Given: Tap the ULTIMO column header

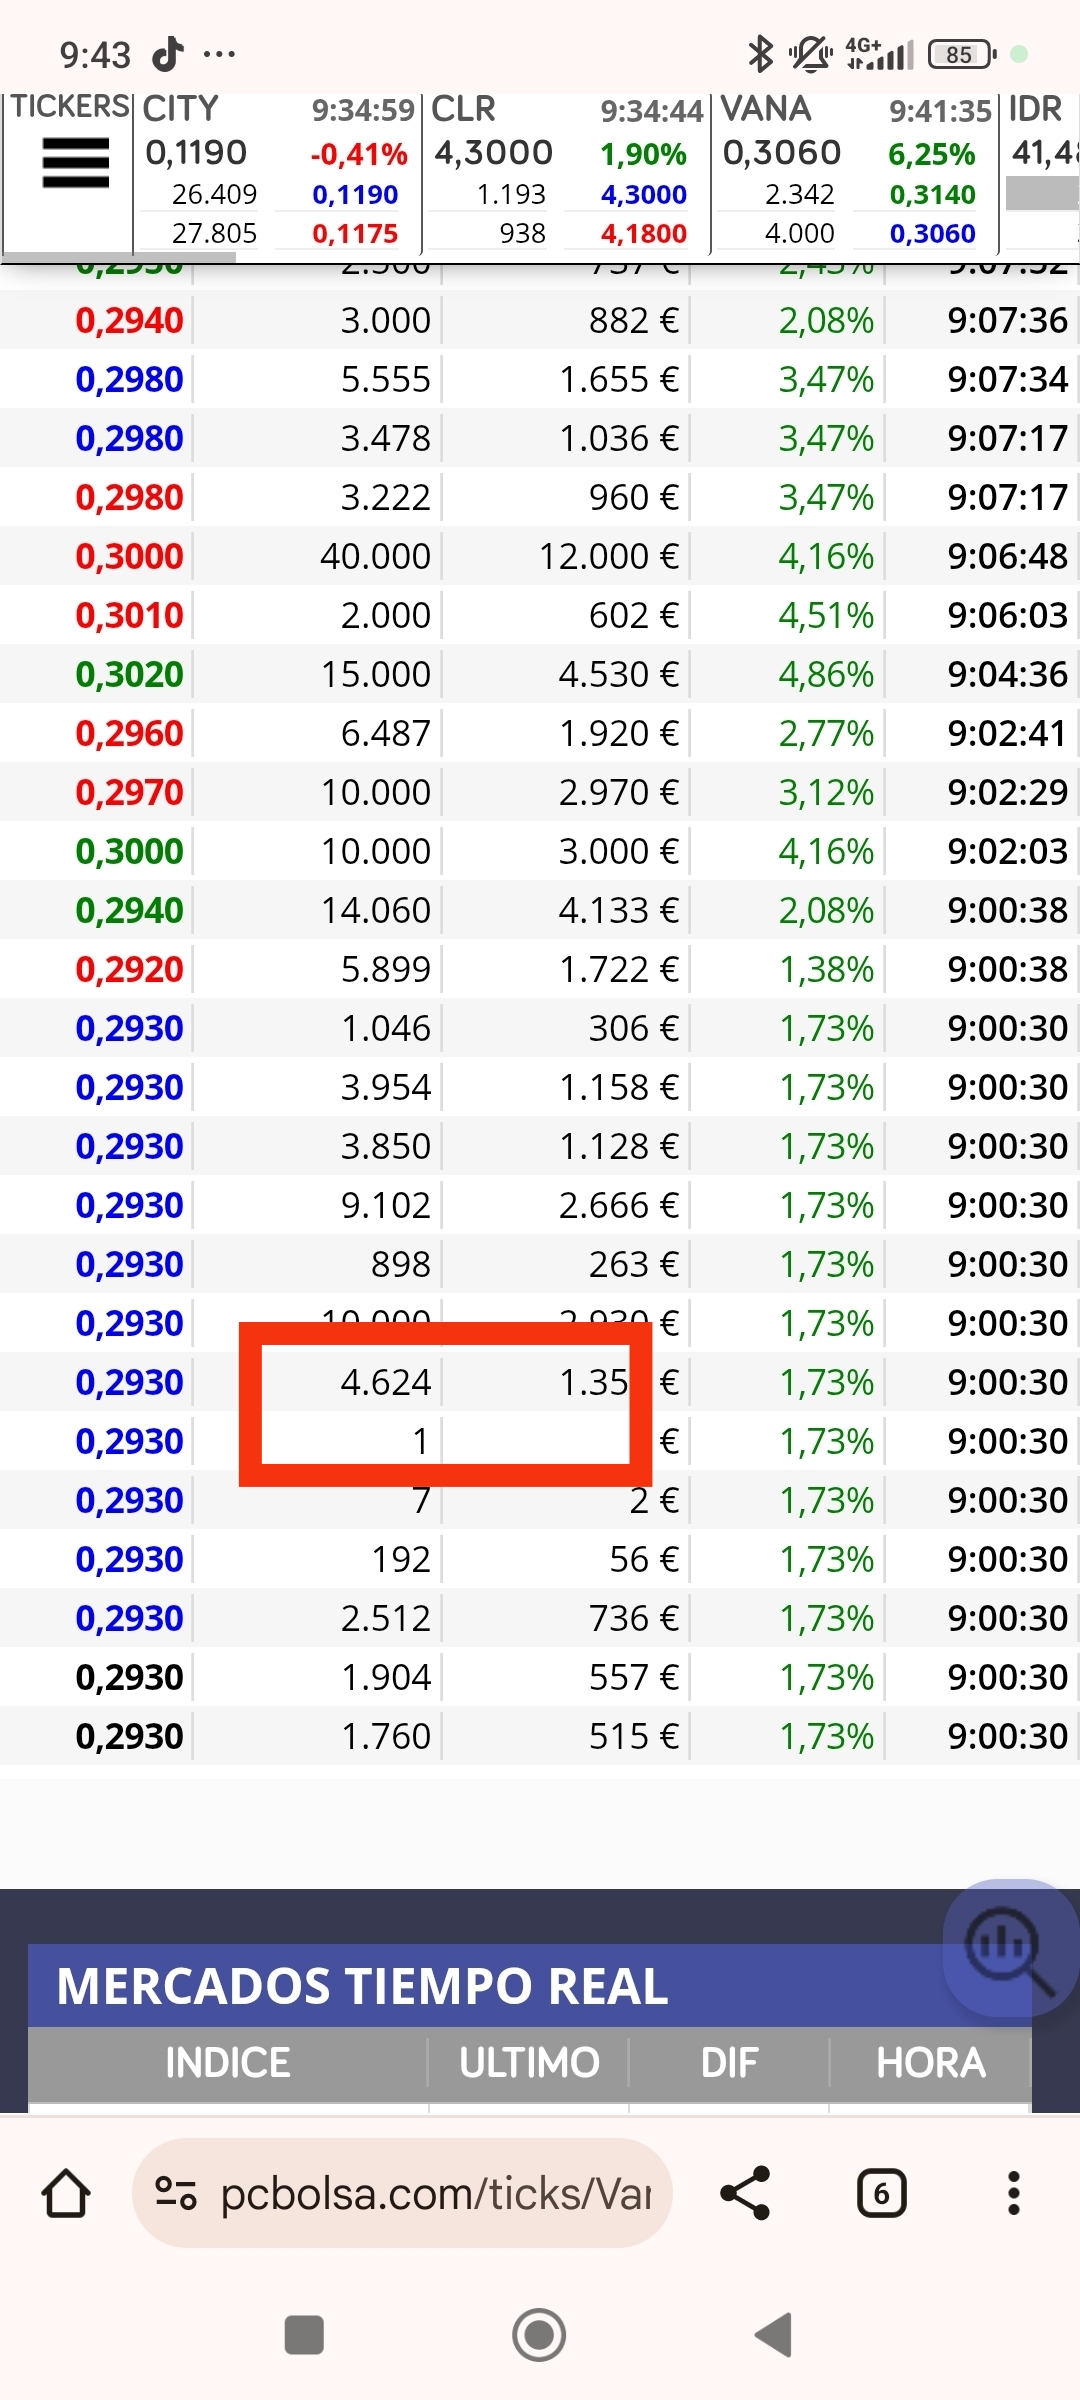Looking at the screenshot, I should tap(529, 2062).
